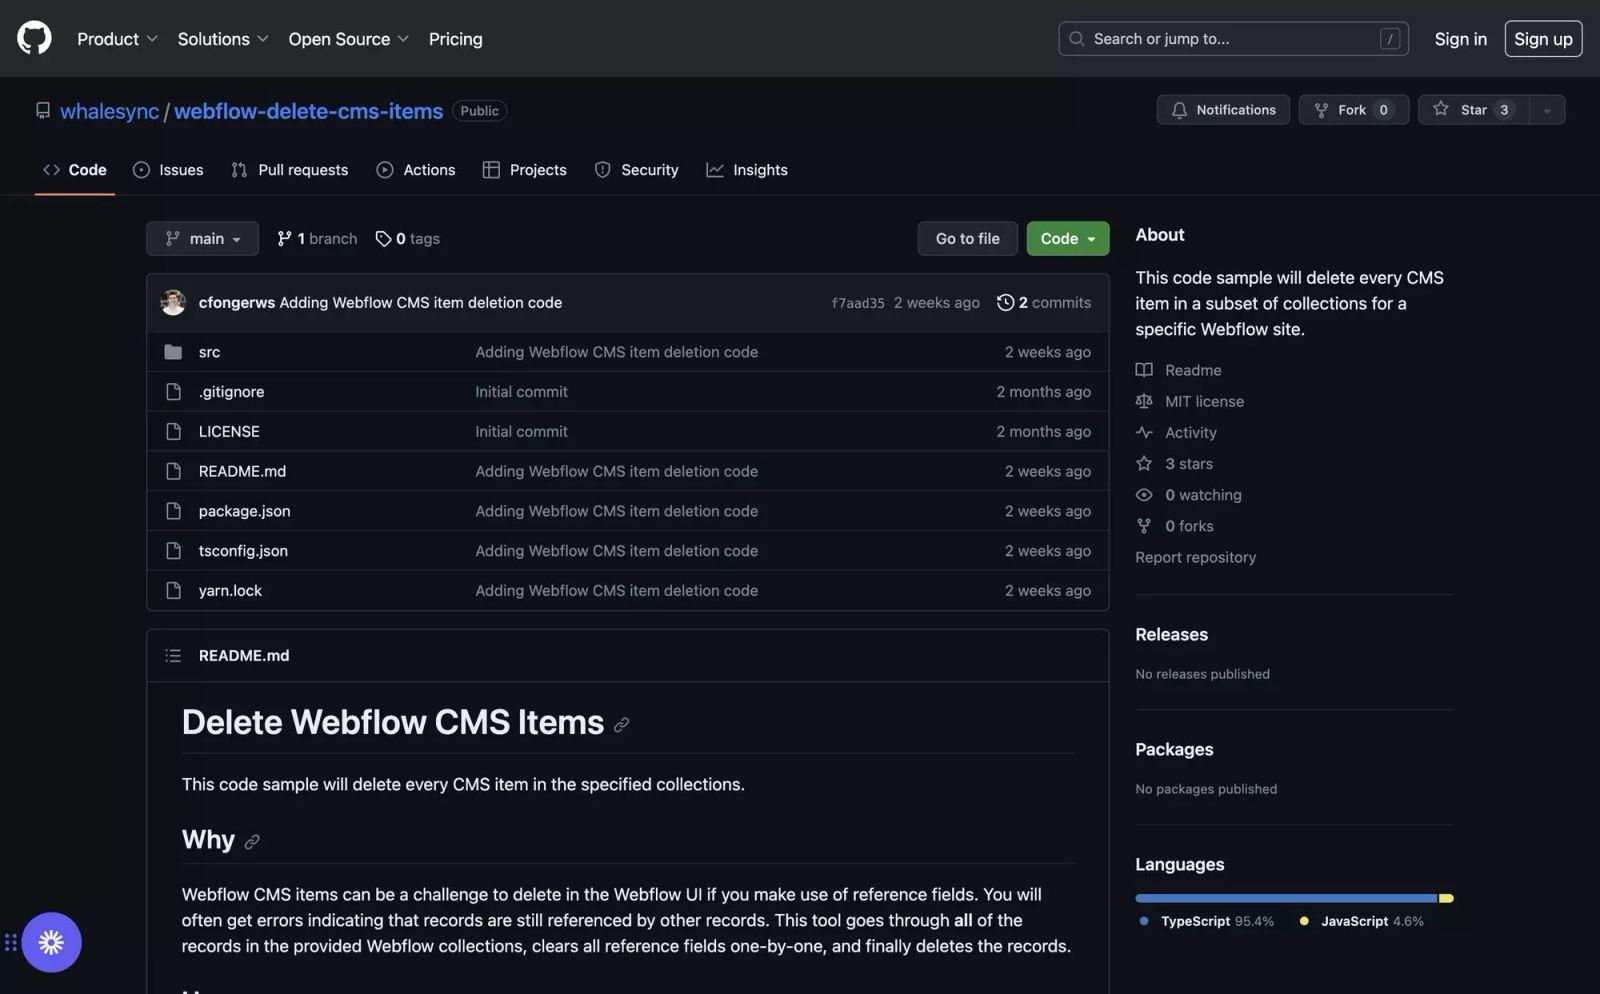
Task: Click the branch icon beside 1 branch
Action: point(285,239)
